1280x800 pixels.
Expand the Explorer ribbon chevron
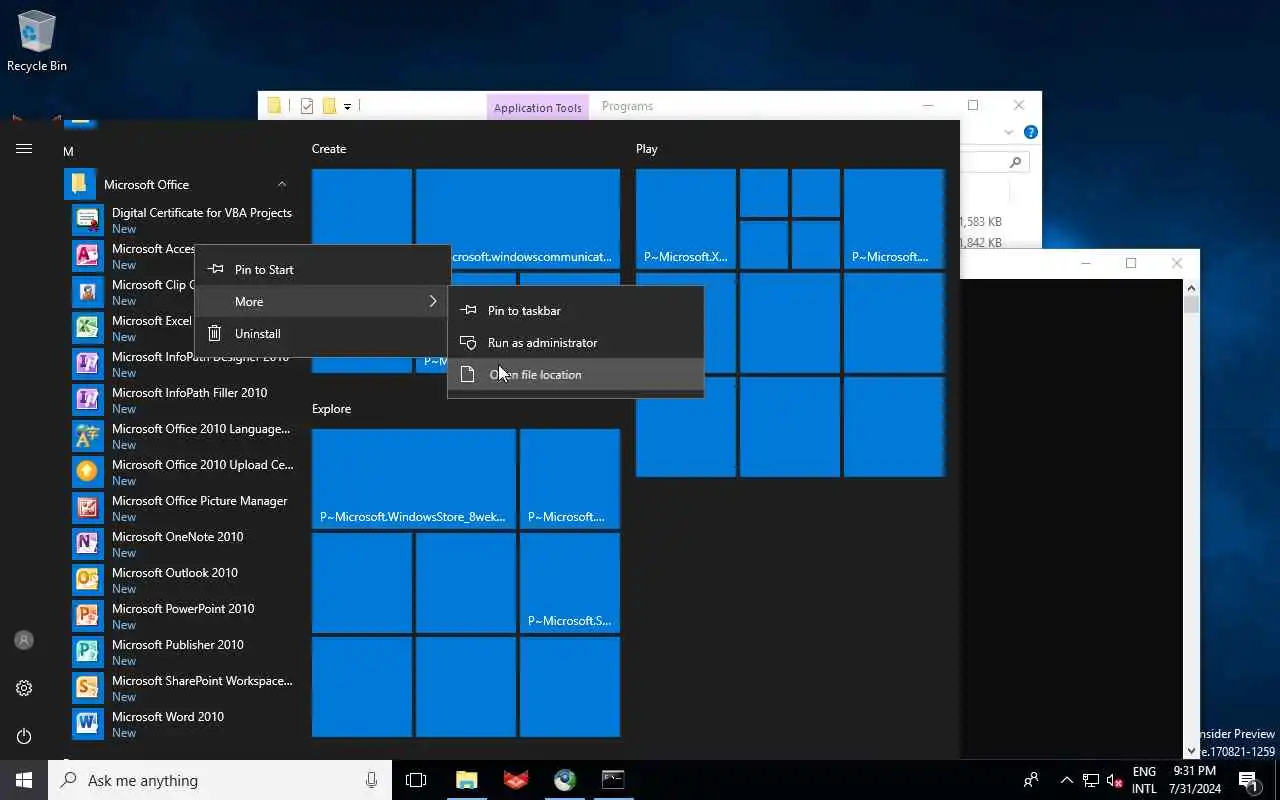[1009, 132]
